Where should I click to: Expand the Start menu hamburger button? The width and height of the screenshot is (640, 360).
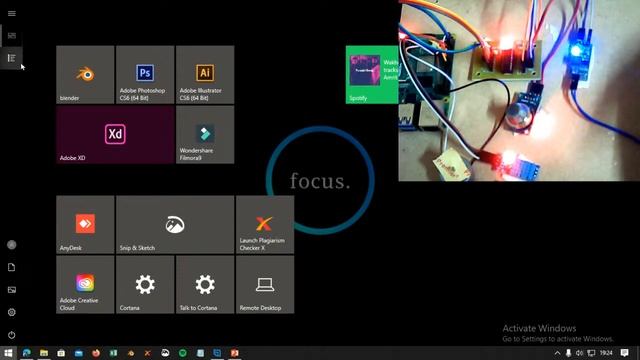[11, 13]
